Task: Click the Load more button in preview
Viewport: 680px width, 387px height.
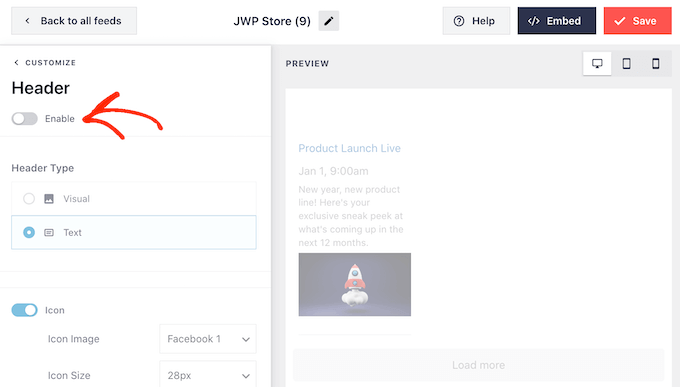Action: [x=478, y=365]
